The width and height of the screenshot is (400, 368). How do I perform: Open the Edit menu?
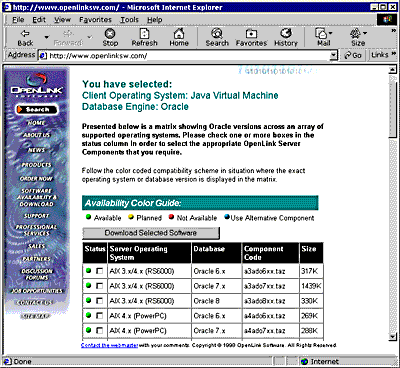coord(39,20)
